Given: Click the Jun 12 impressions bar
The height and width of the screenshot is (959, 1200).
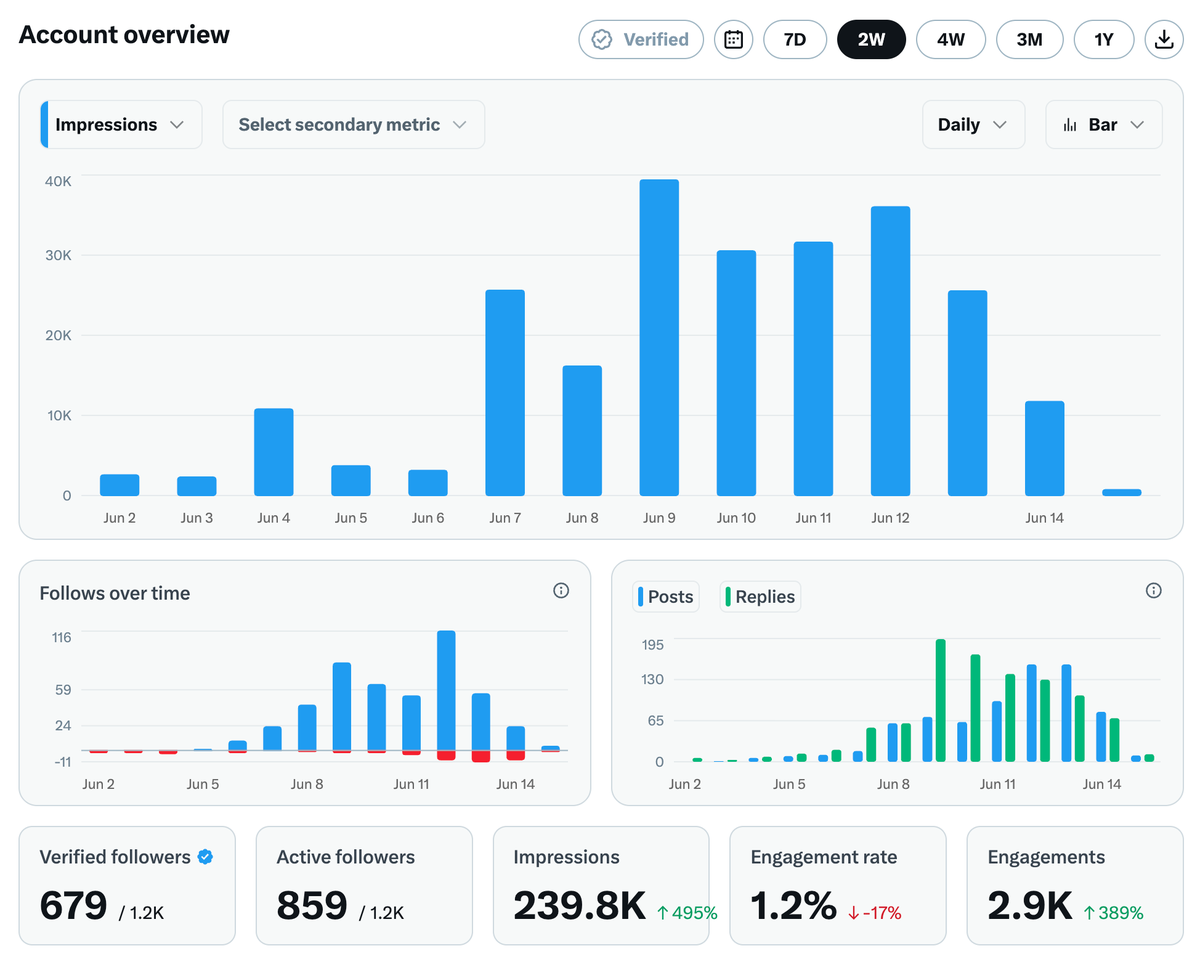Looking at the screenshot, I should [891, 351].
